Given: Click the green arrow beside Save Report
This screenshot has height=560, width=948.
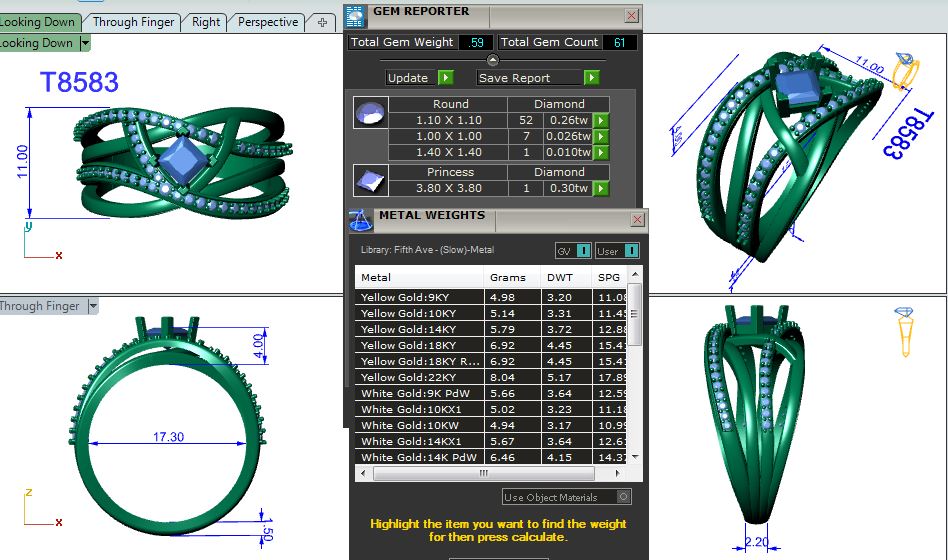Looking at the screenshot, I should click(x=592, y=78).
